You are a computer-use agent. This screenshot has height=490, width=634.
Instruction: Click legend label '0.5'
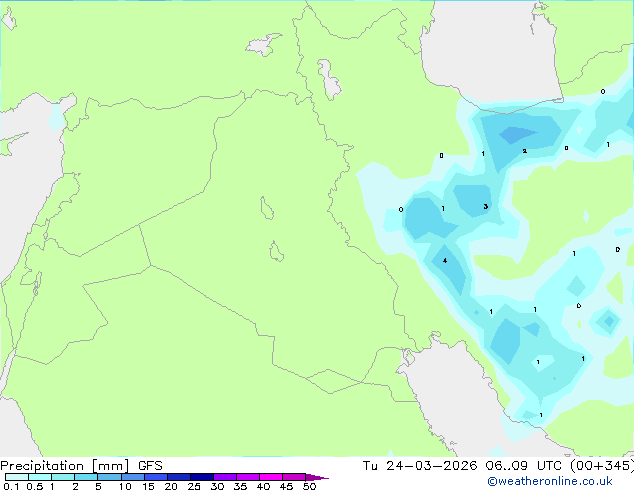34,486
